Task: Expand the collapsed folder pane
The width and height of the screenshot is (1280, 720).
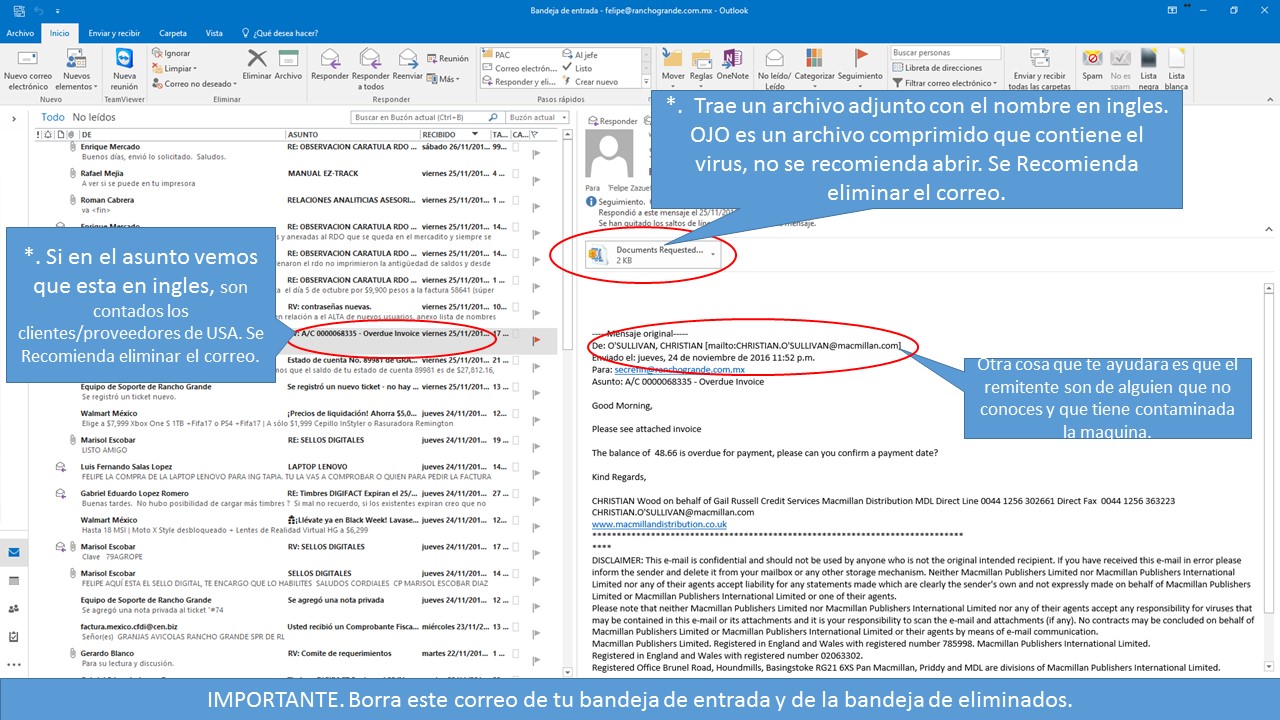Action: pos(14,120)
